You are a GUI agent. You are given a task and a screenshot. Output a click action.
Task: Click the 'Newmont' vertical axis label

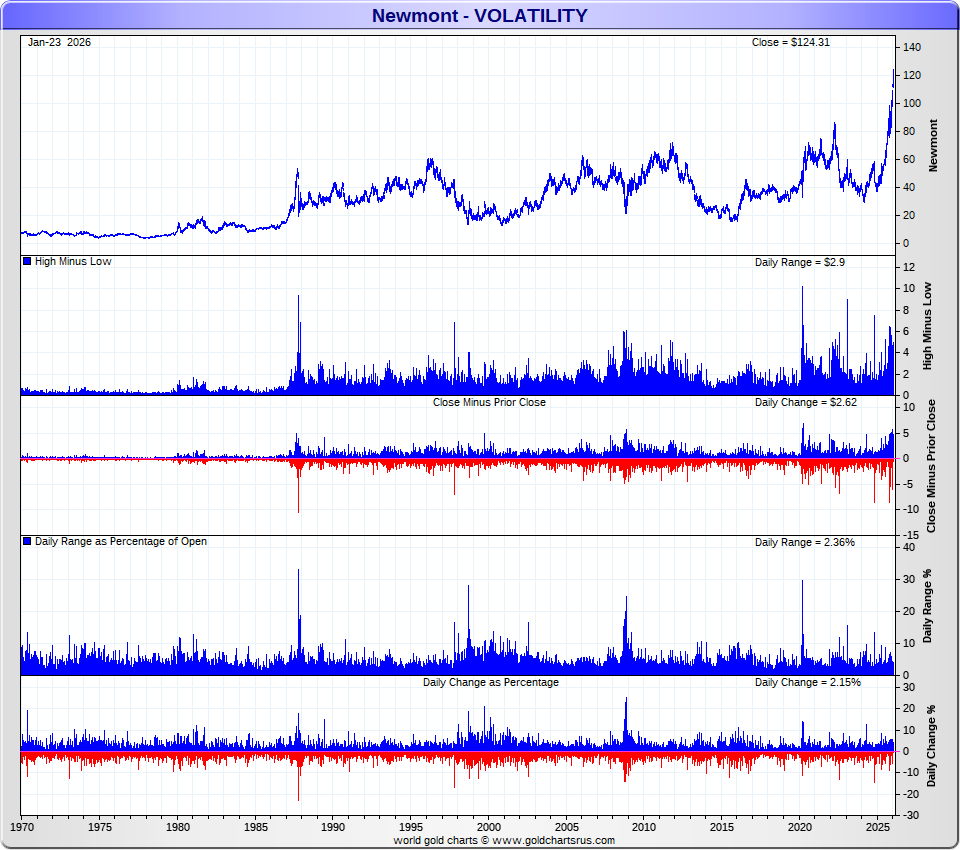(x=933, y=146)
